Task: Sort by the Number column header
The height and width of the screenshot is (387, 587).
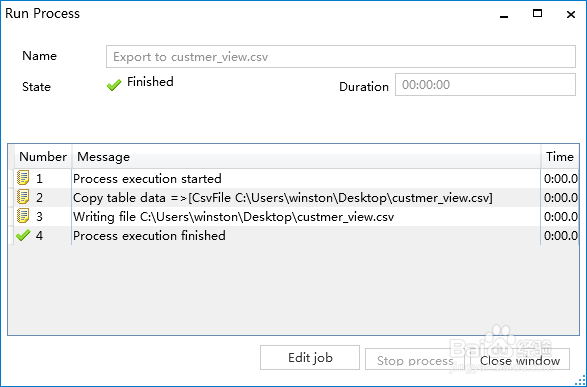Action: (43, 156)
